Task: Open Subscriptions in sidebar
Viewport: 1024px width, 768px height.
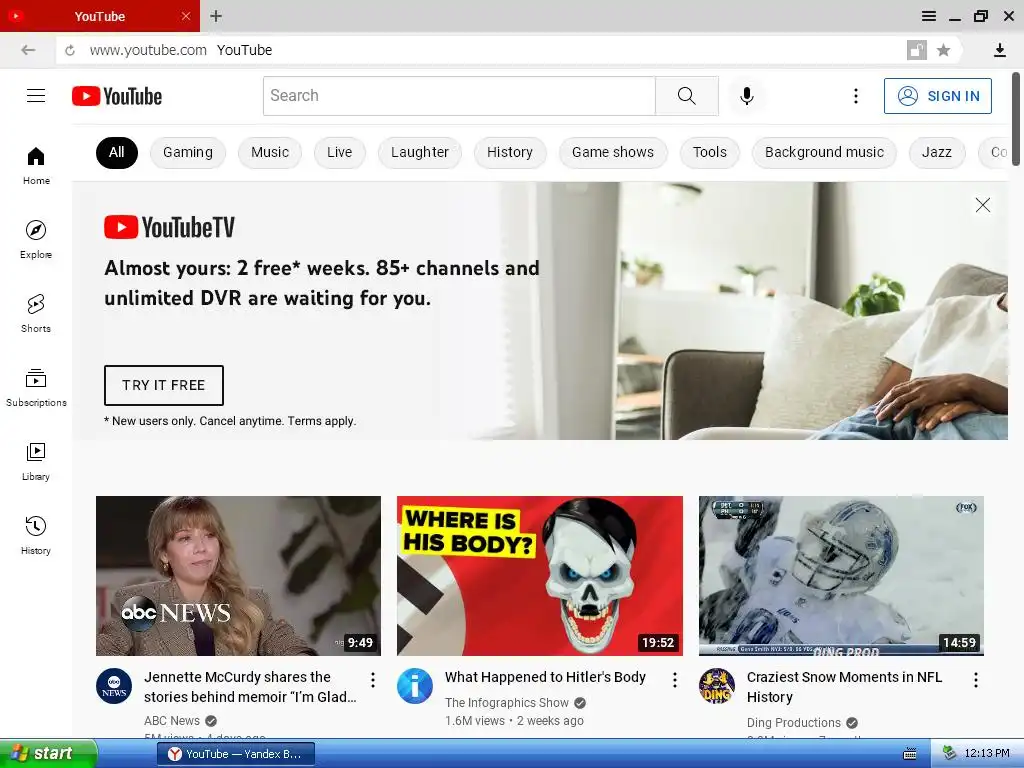Action: 36,387
